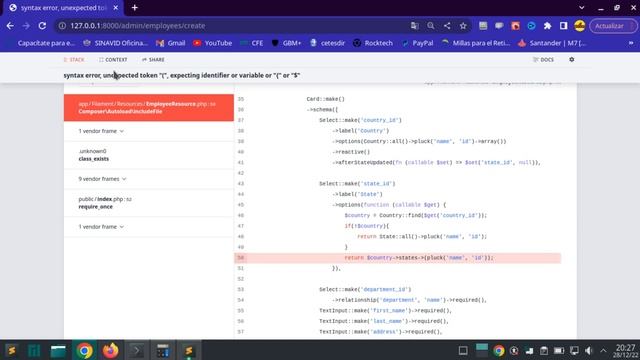Expand first 1 vendor frame group

101,131
